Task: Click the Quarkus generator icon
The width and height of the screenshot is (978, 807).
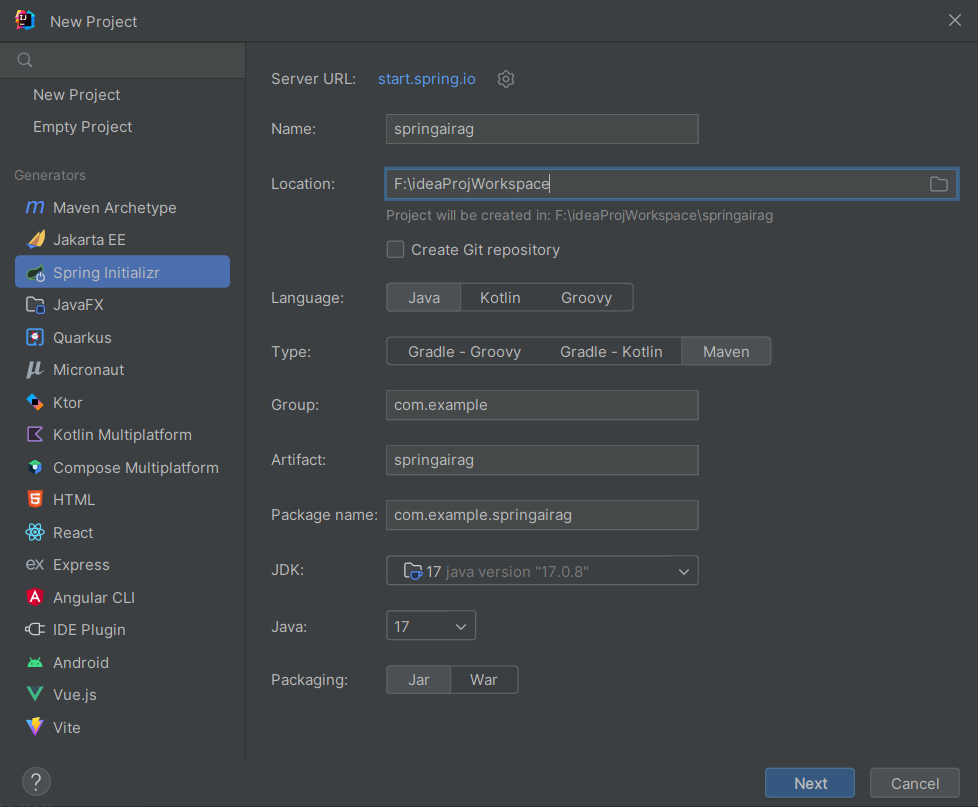Action: pyautogui.click(x=35, y=337)
